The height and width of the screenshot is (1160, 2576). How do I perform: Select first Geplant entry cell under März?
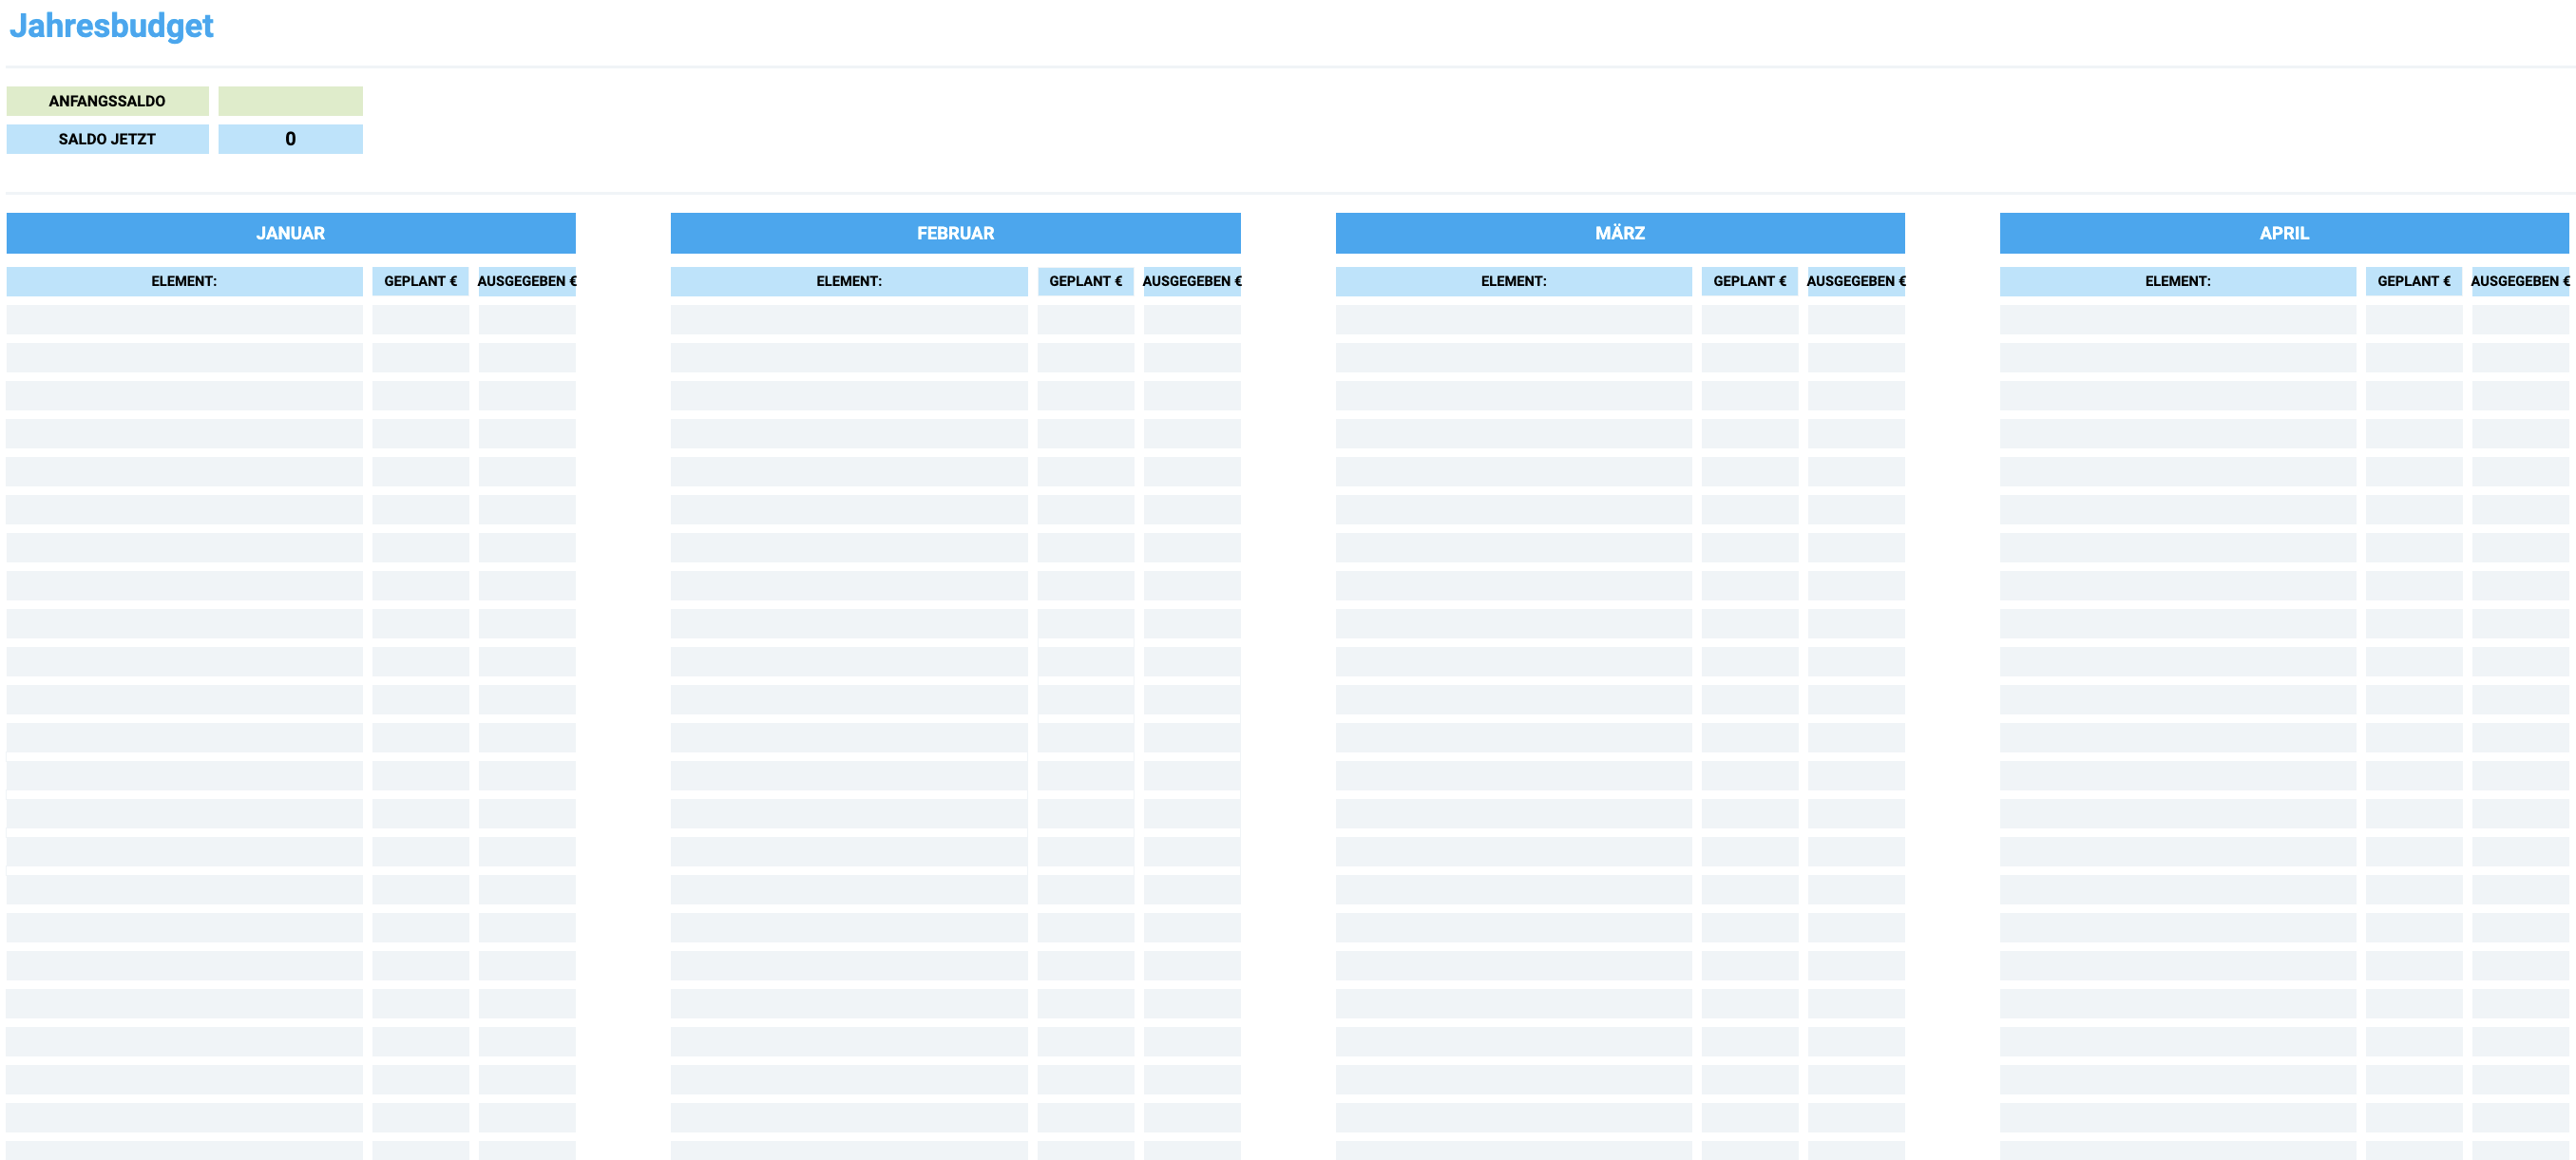pyautogui.click(x=1749, y=320)
